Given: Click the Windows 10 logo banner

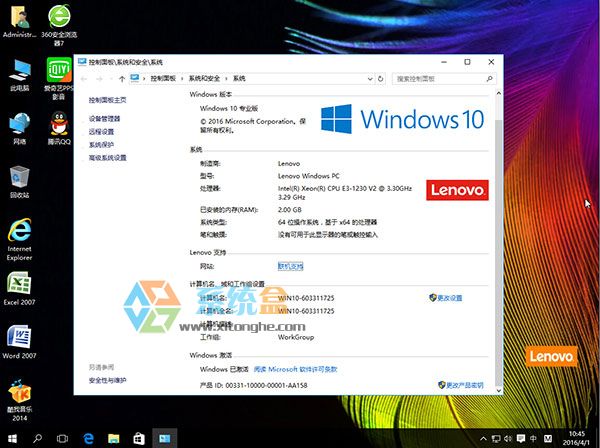Looking at the screenshot, I should [x=403, y=119].
